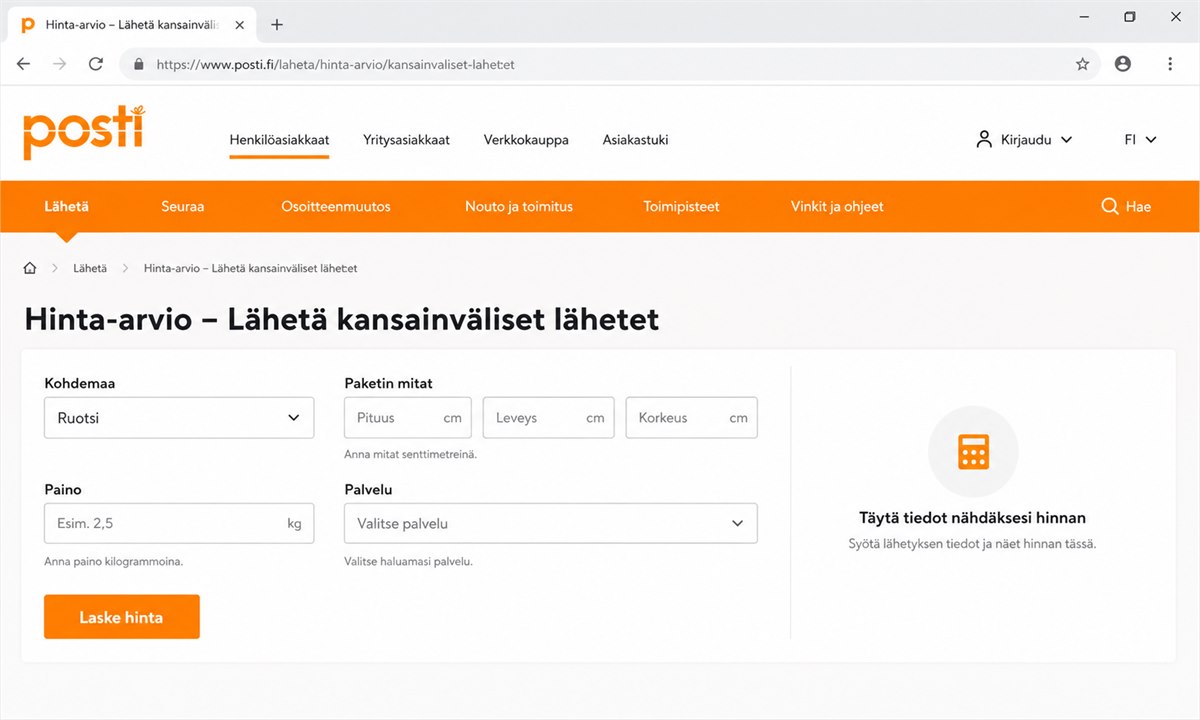
Task: Open the Kohdemaa dropdown showing Ruotsi
Action: point(179,418)
